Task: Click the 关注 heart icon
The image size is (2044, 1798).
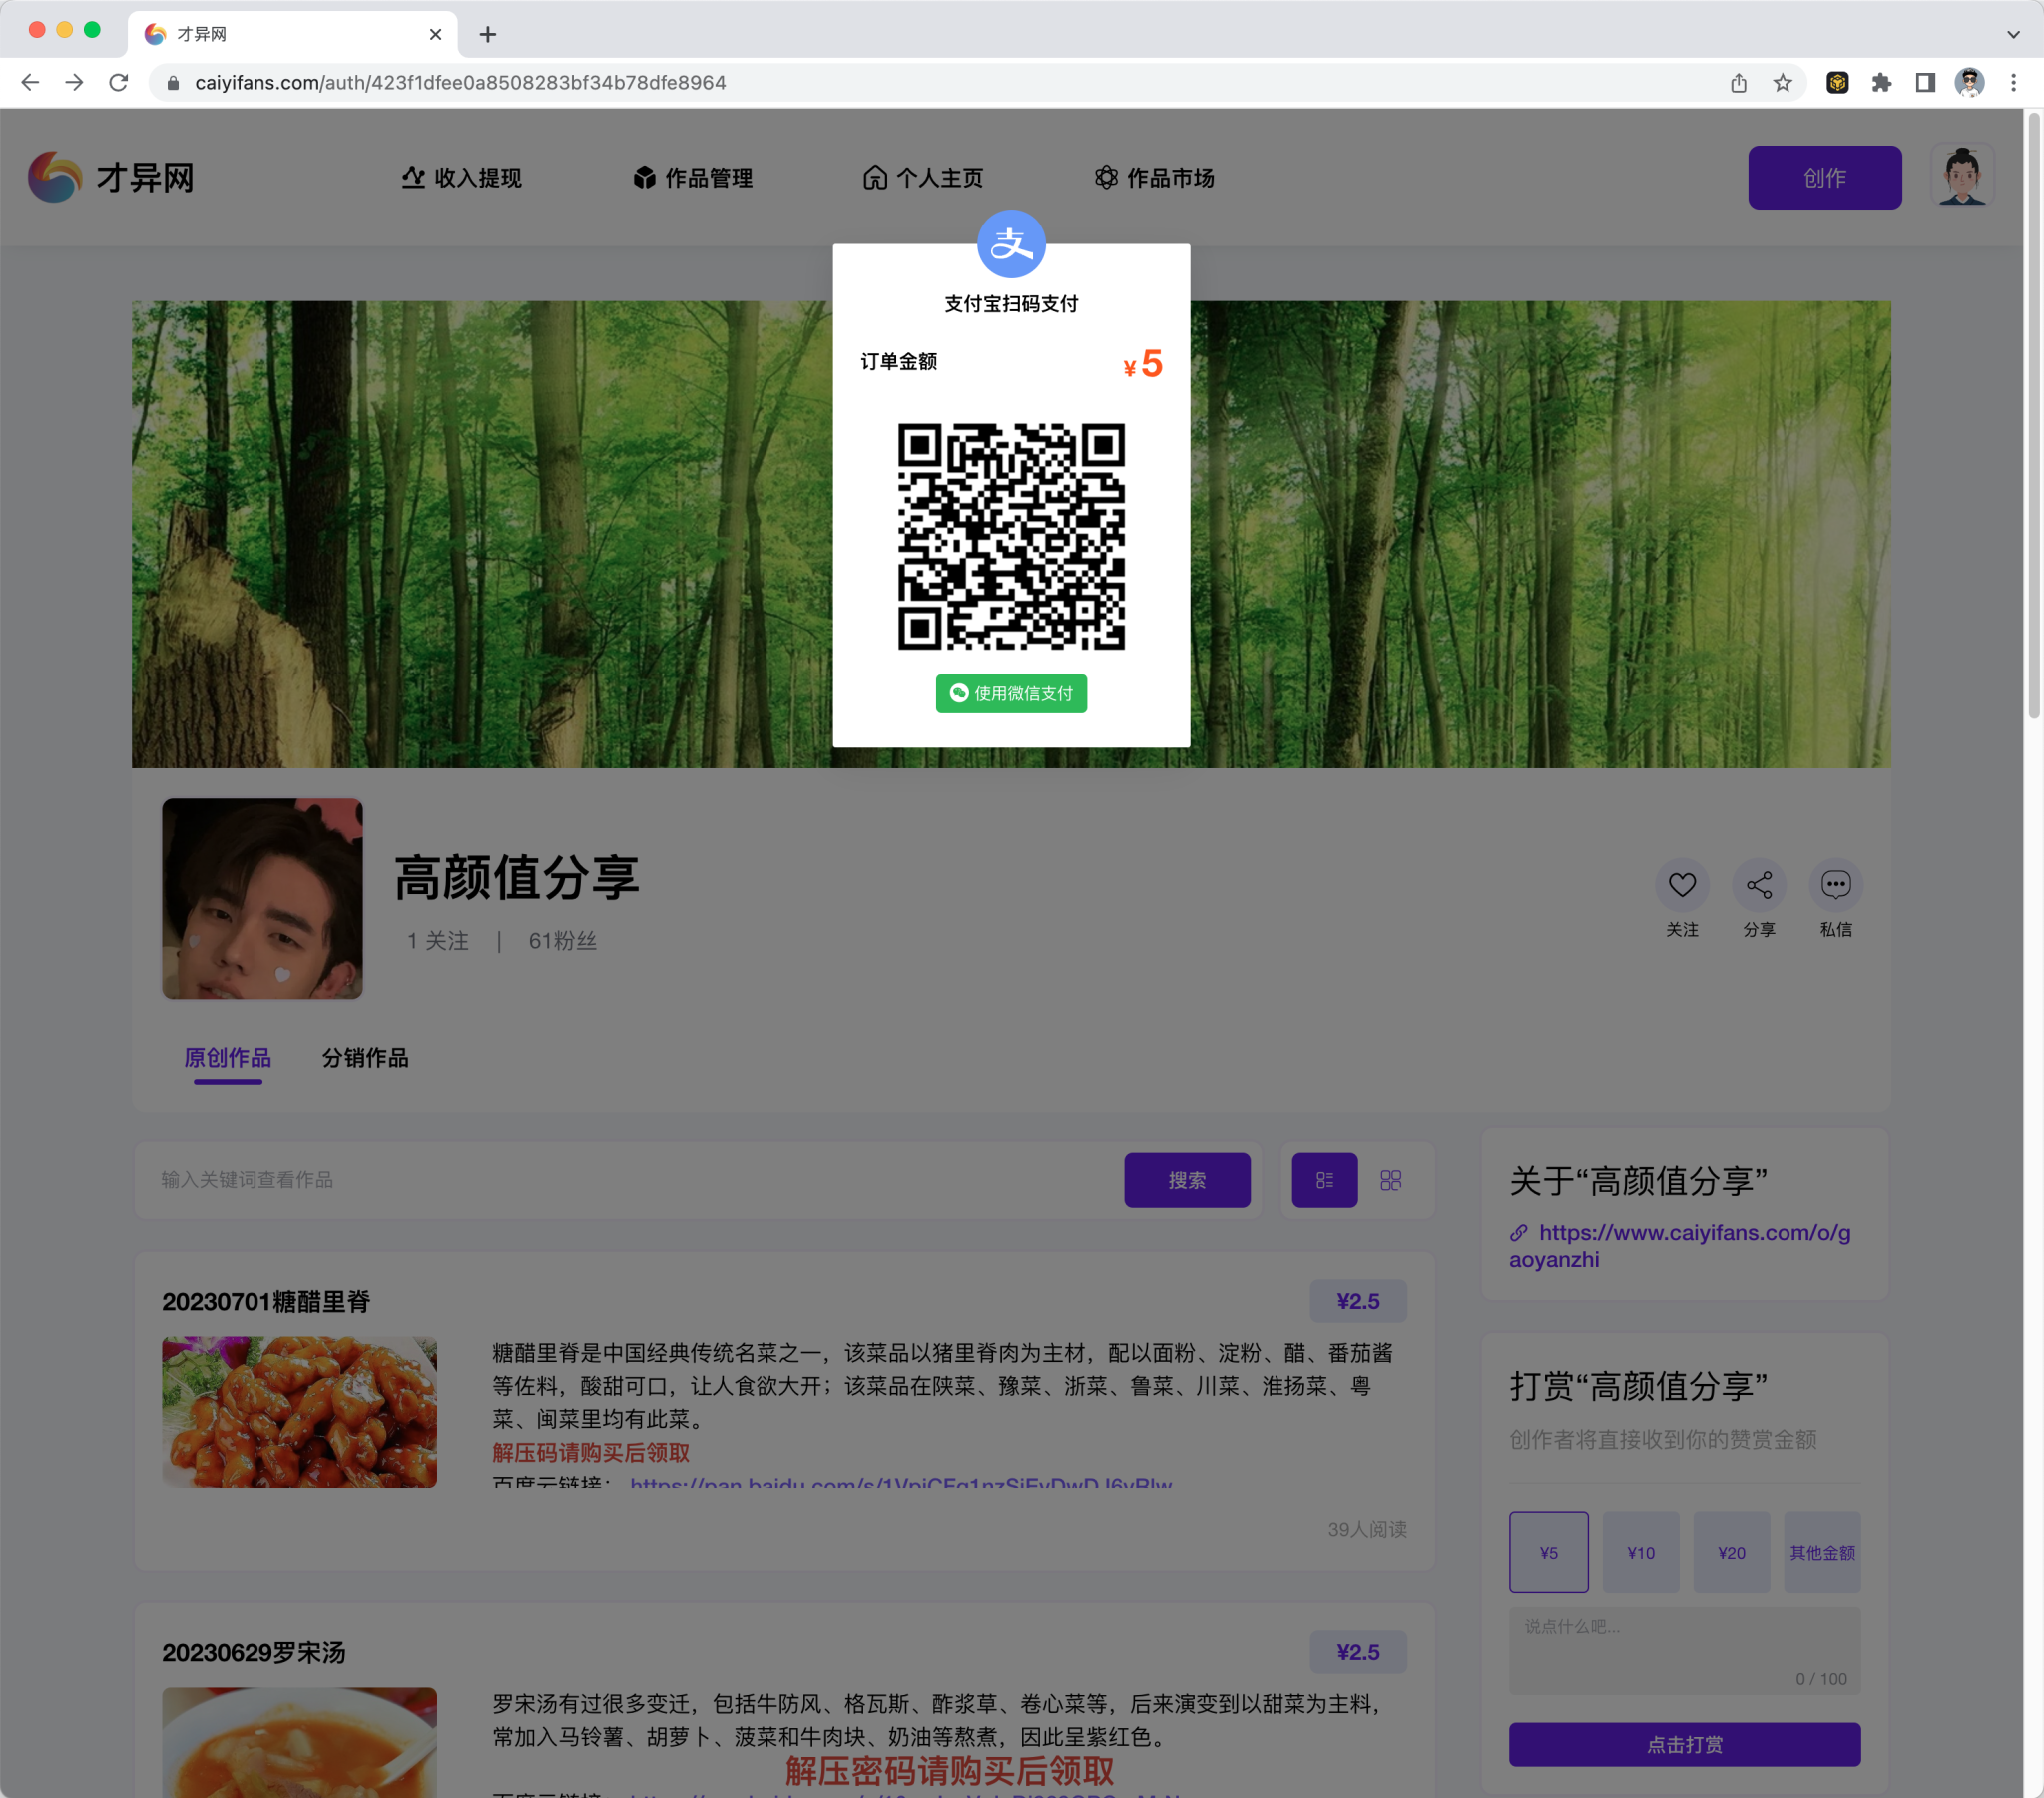Action: click(1682, 885)
